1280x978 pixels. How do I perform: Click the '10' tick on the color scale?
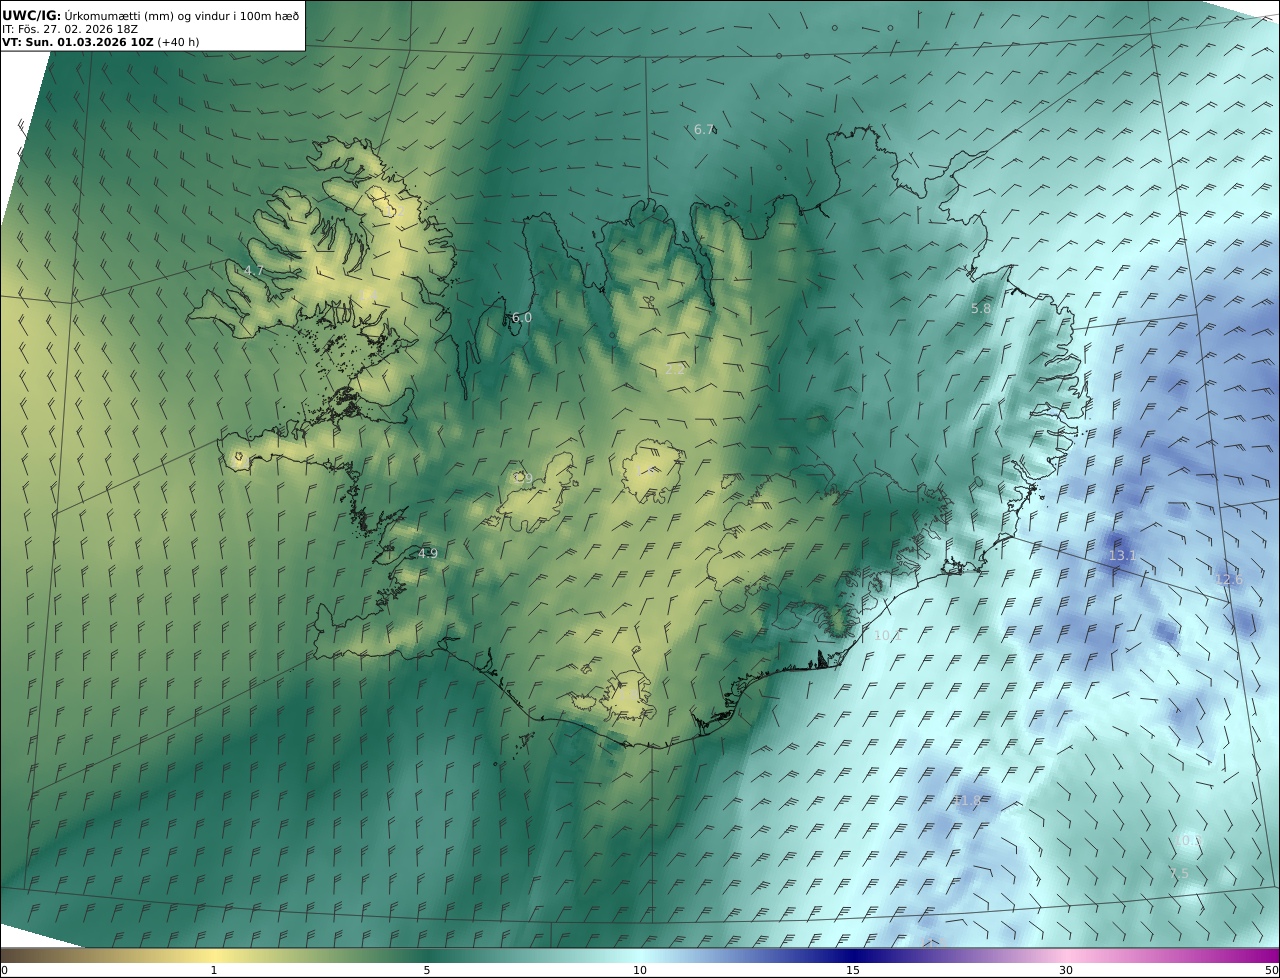(640, 970)
